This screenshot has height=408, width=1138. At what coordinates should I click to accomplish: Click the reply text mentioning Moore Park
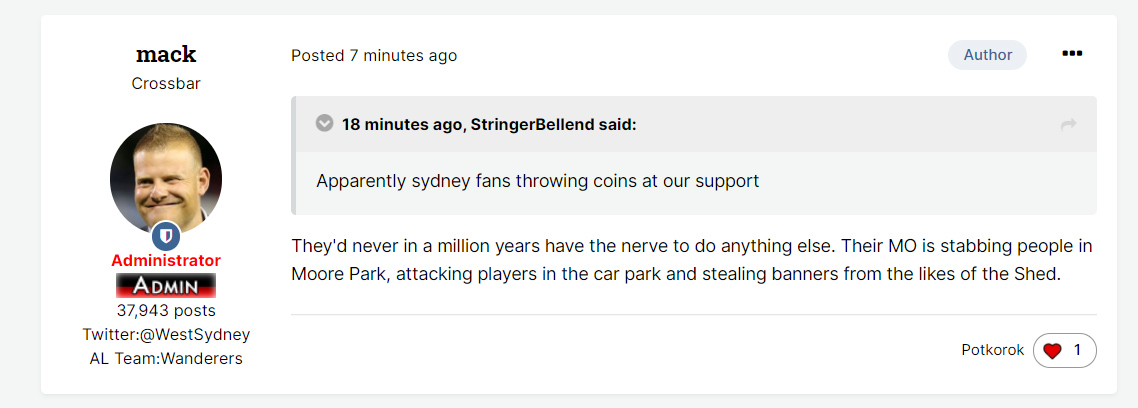[693, 261]
